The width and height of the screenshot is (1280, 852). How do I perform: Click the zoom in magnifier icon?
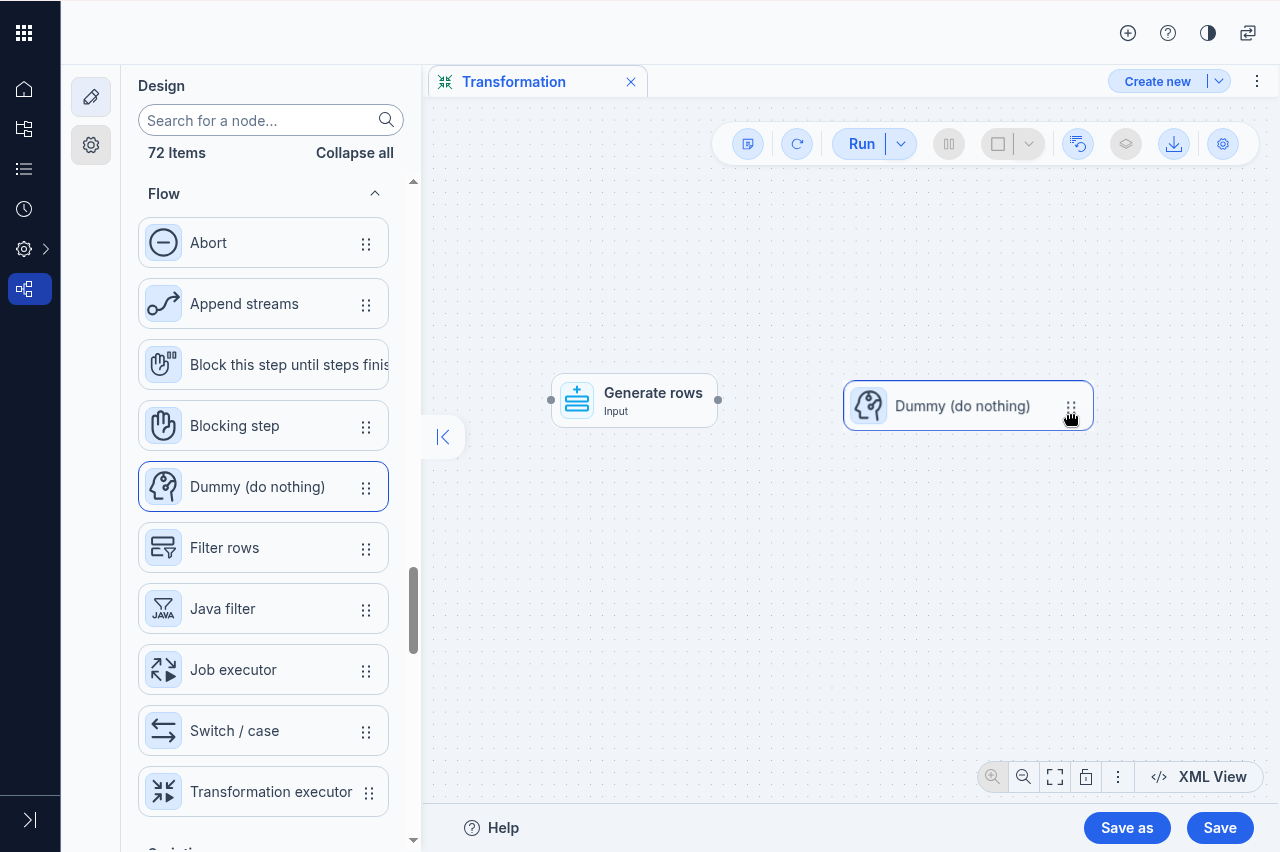pos(992,776)
